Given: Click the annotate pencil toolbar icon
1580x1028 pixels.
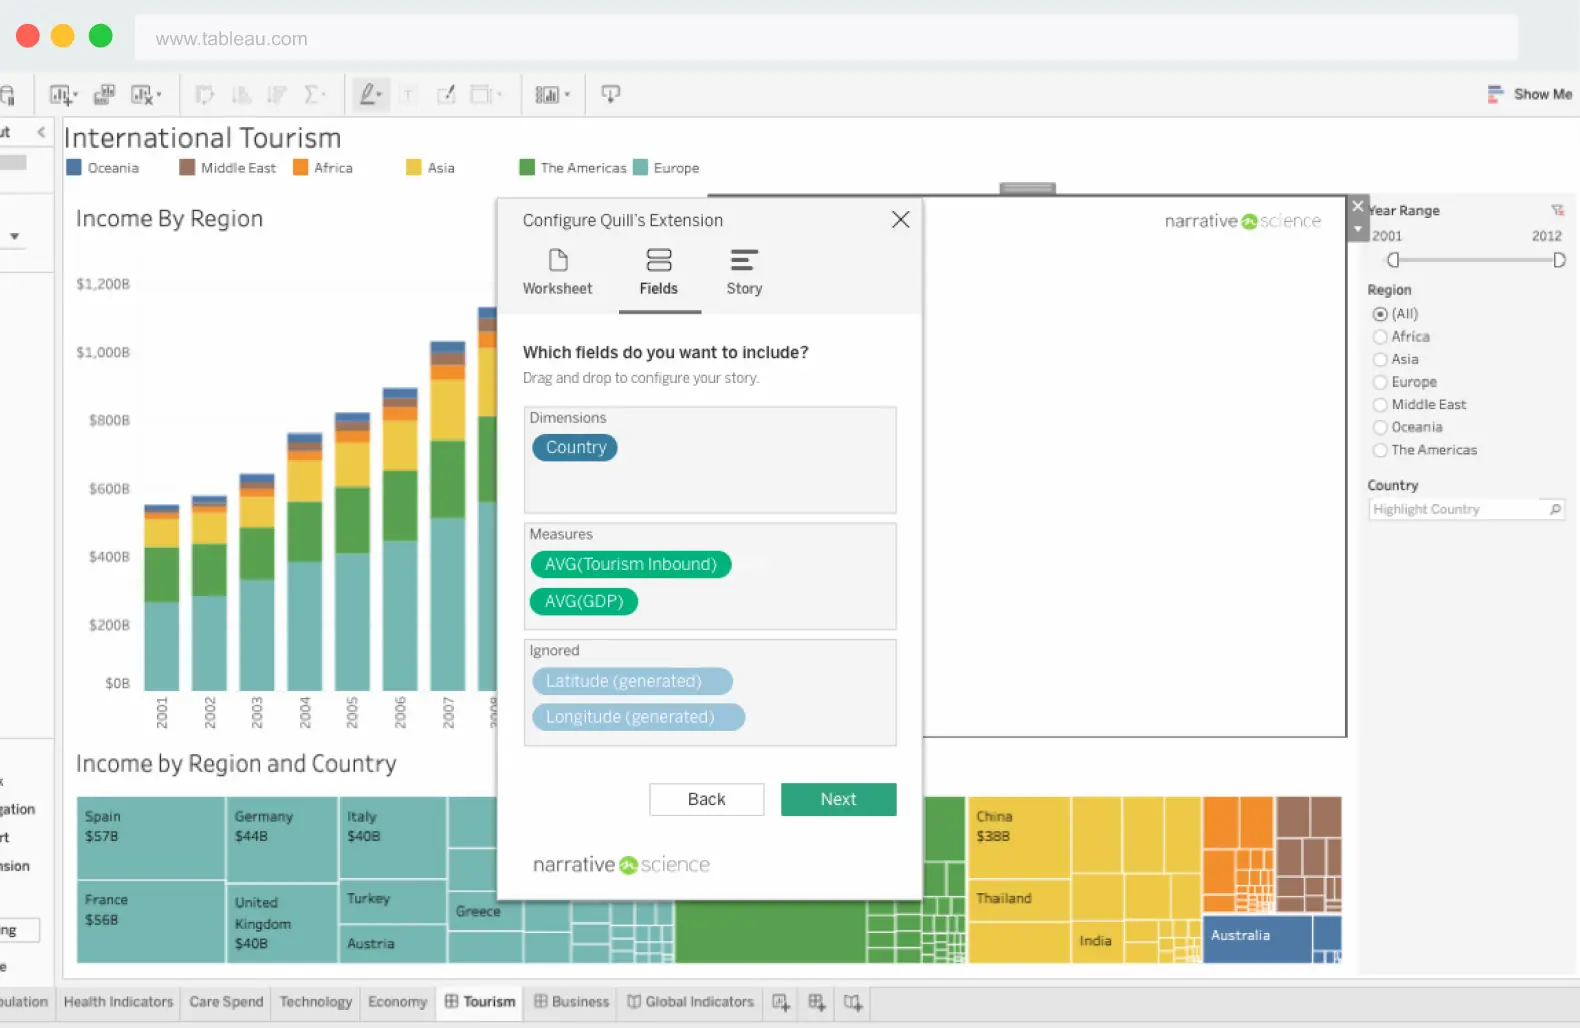Looking at the screenshot, I should [x=446, y=94].
